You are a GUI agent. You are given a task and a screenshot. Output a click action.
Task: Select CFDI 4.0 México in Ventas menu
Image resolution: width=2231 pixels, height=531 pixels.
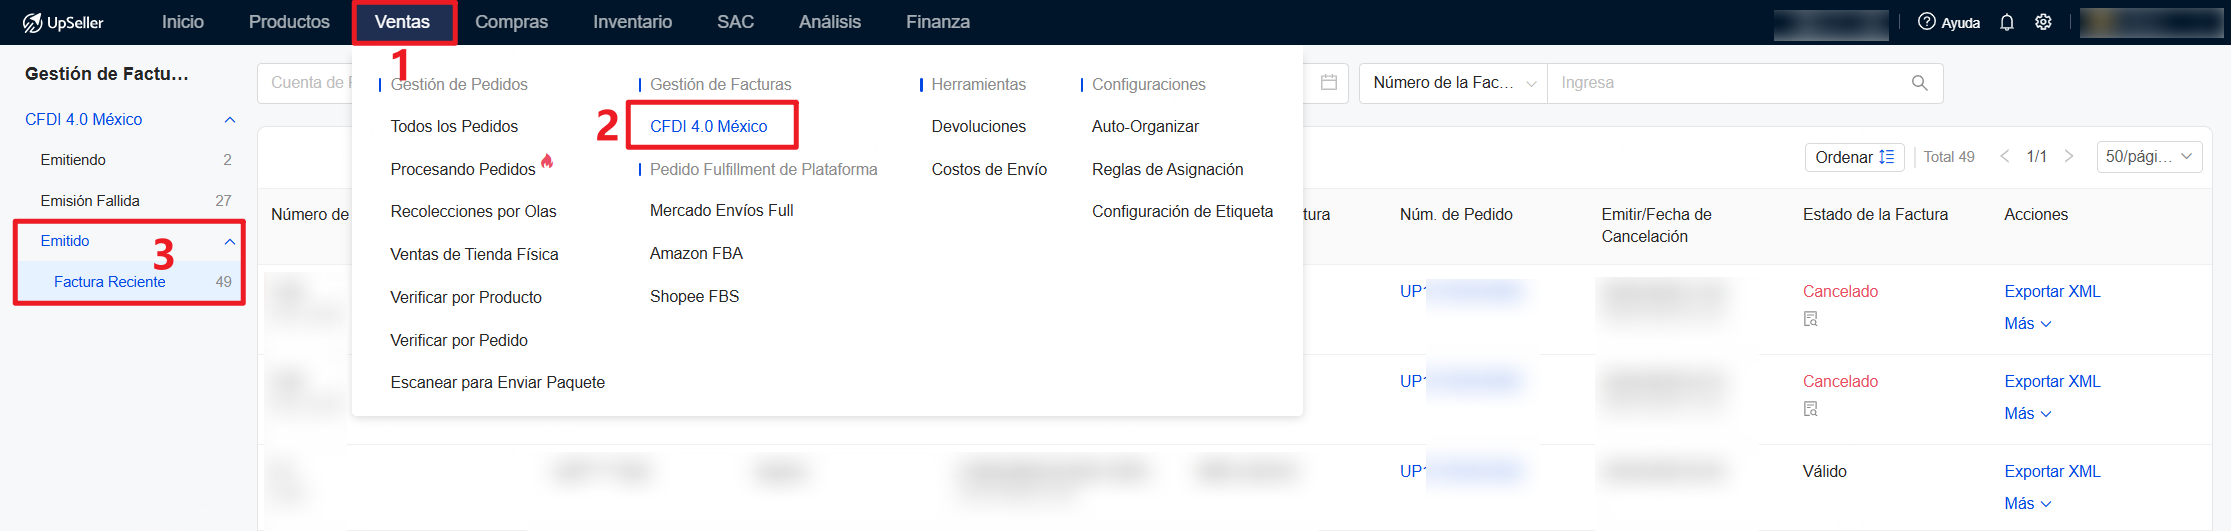coord(709,127)
